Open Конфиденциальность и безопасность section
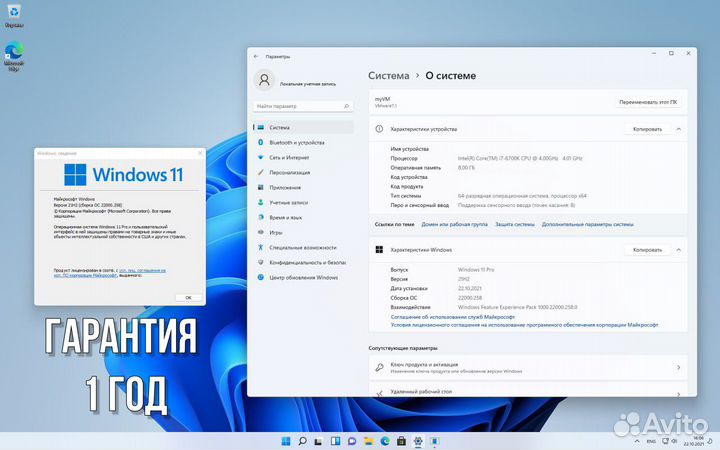Screen dimensions: 720x450 pos(303,262)
